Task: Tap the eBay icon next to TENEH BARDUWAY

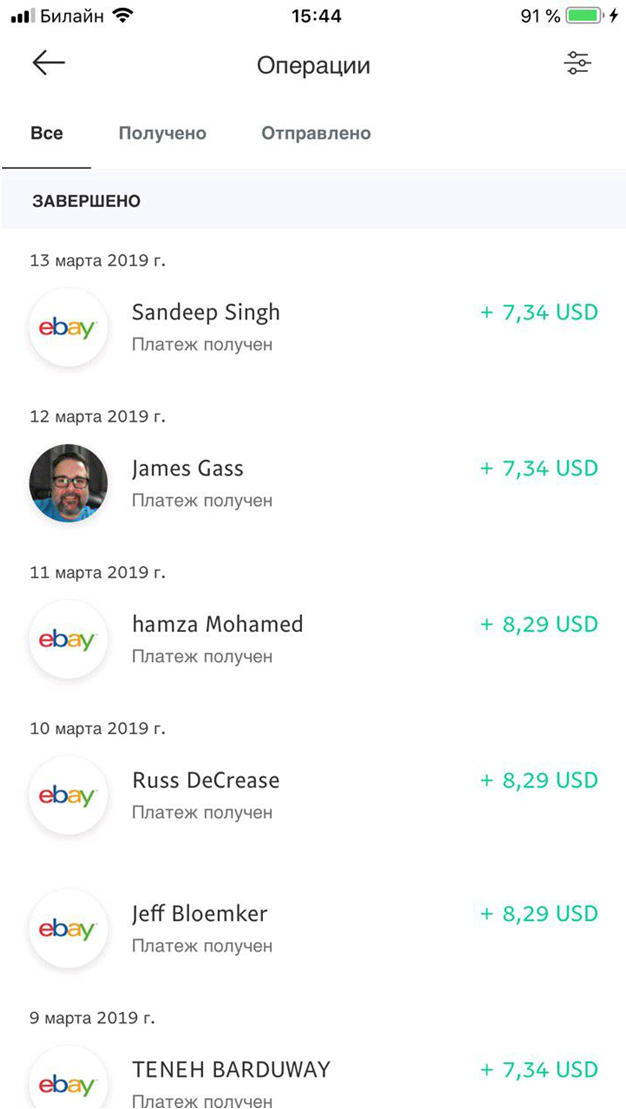Action: 68,1078
